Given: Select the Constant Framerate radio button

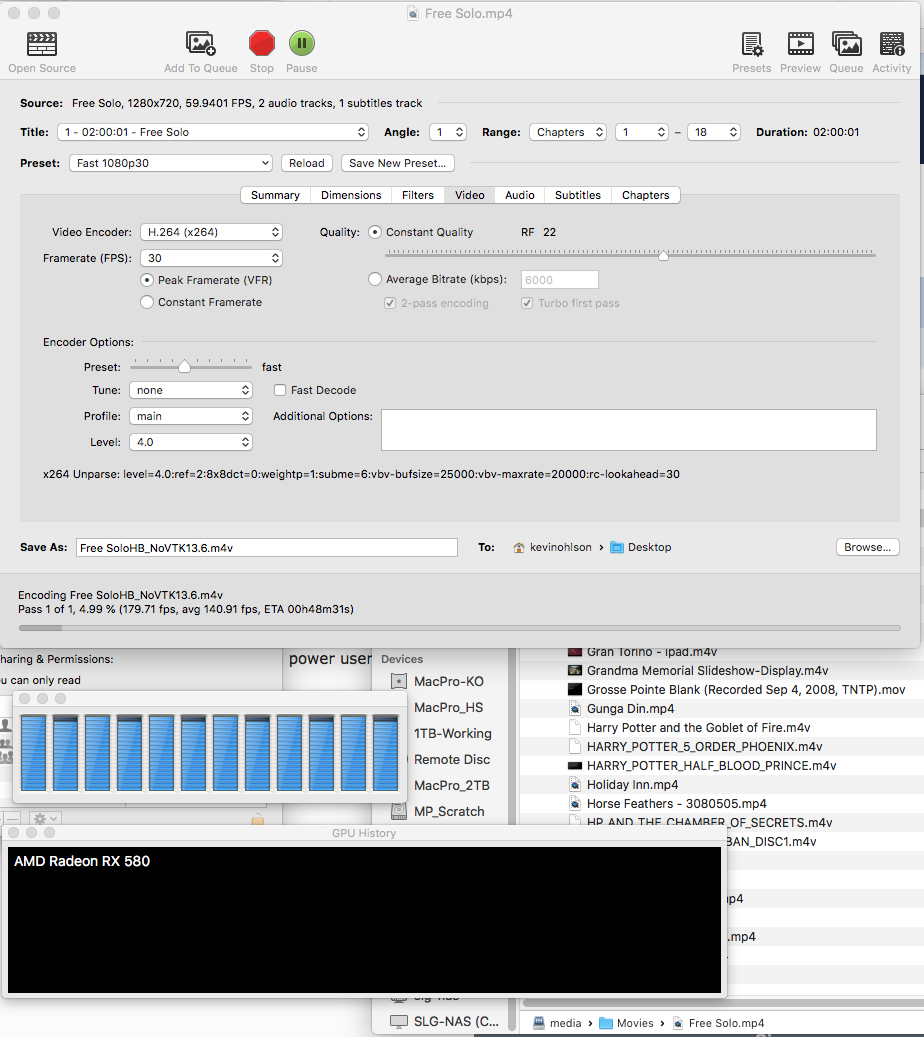Looking at the screenshot, I should tap(147, 302).
